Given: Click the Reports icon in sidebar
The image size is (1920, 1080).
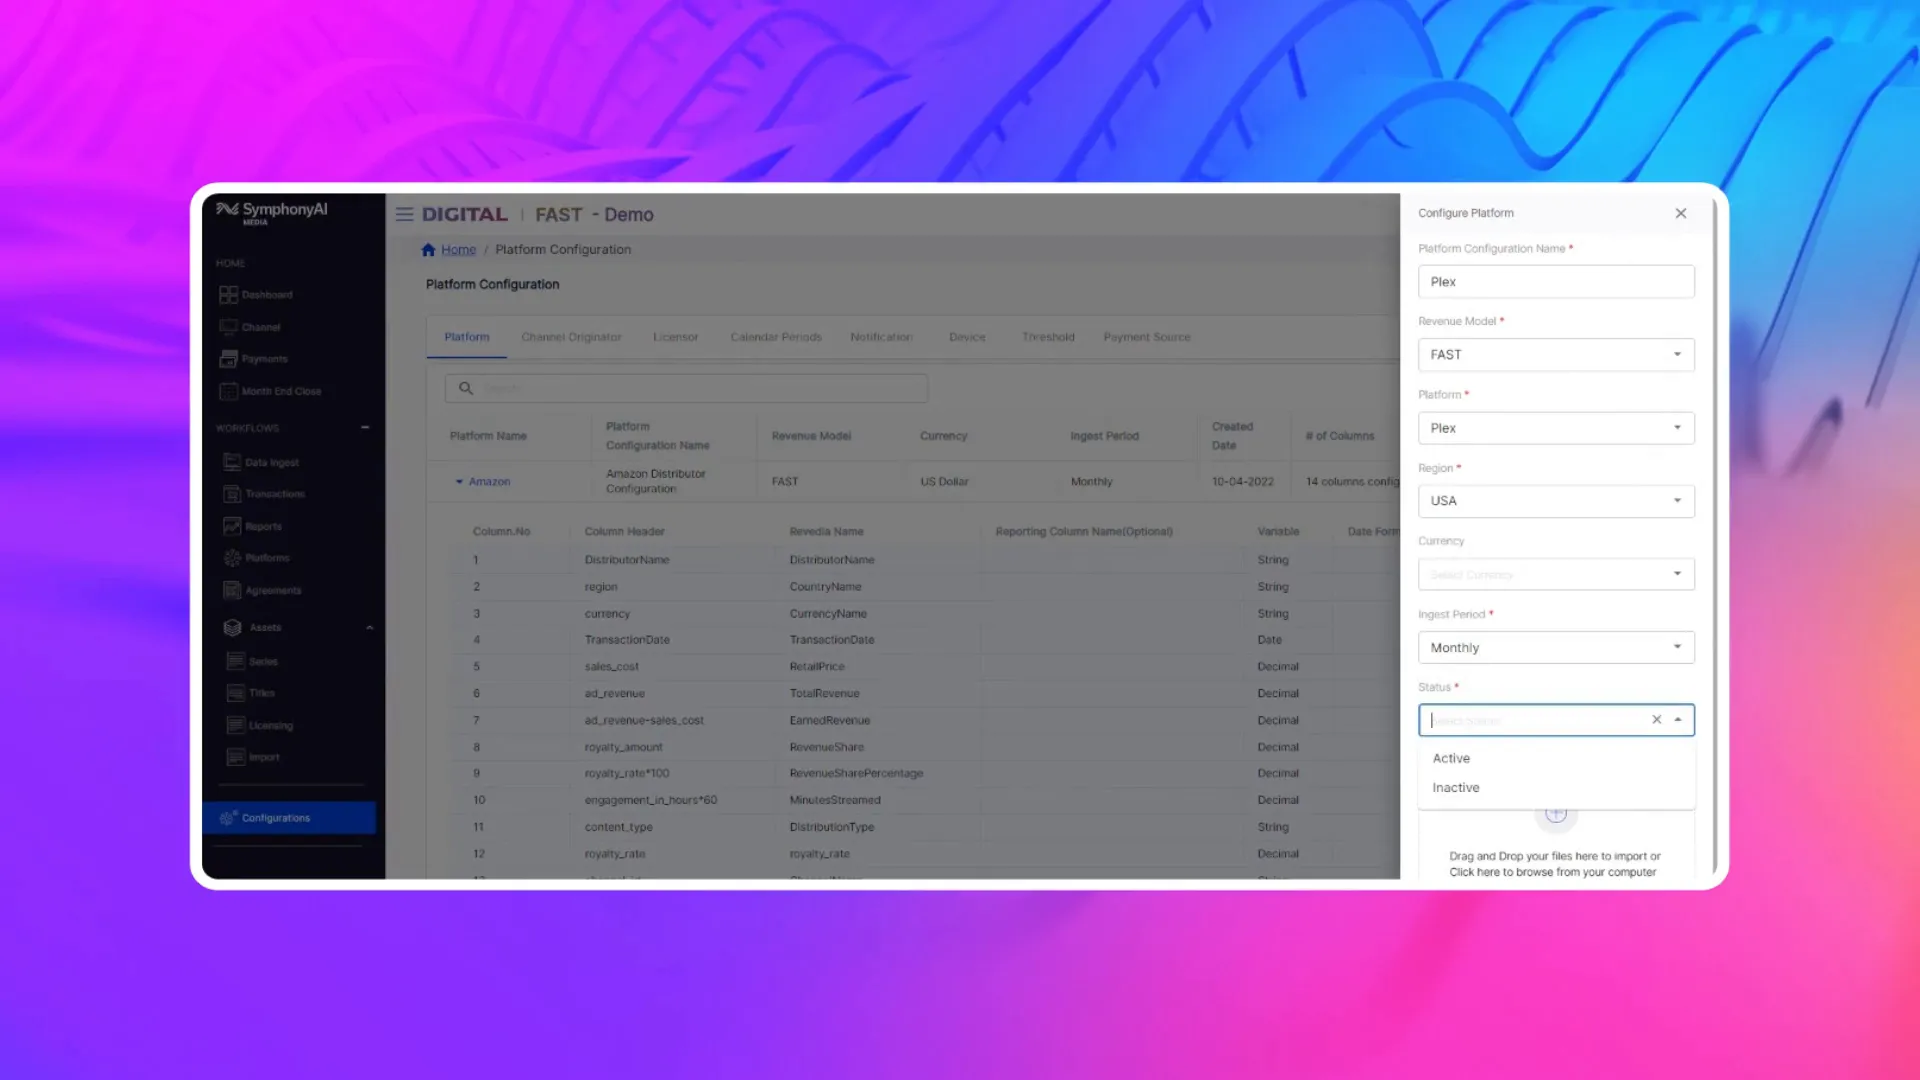Looking at the screenshot, I should click(232, 526).
